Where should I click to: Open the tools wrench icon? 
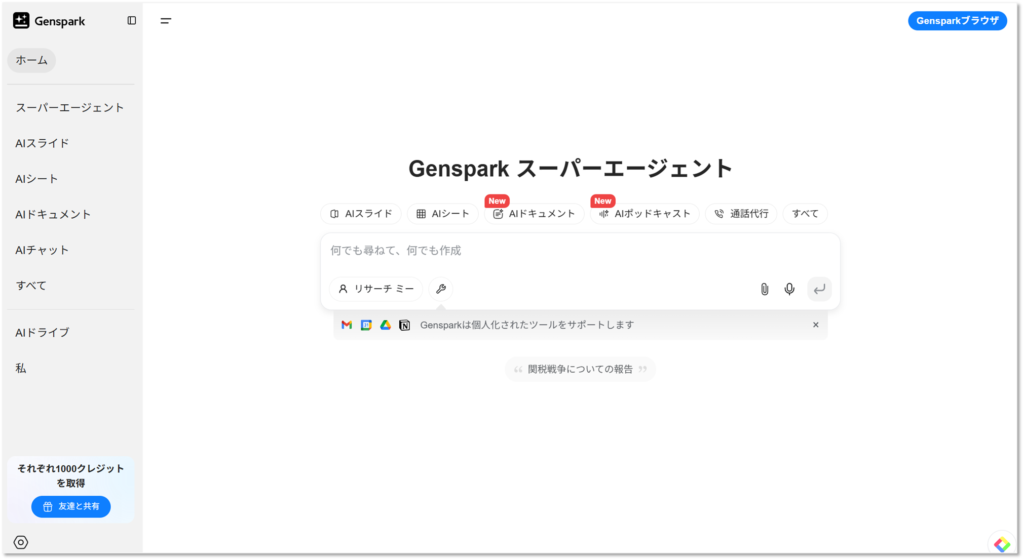441,289
